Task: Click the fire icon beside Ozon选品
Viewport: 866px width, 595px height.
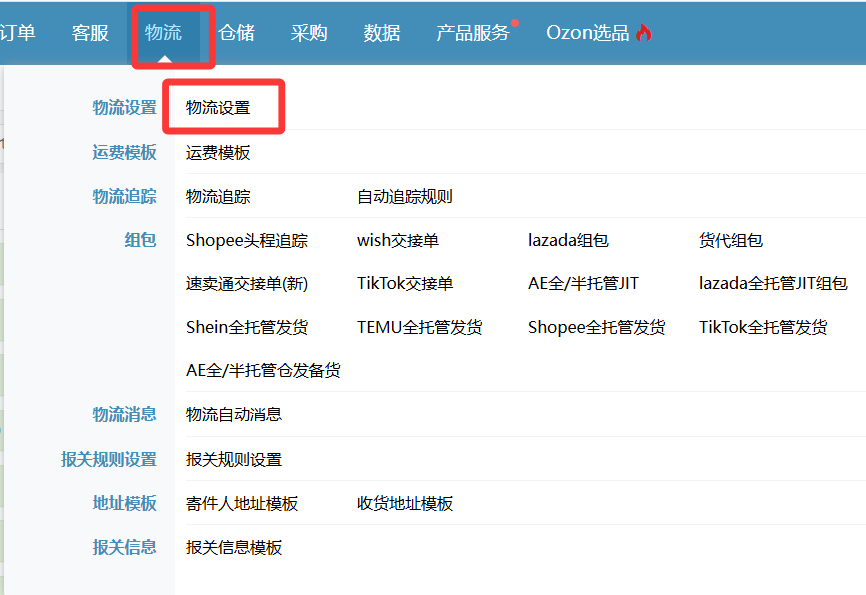Action: click(643, 33)
